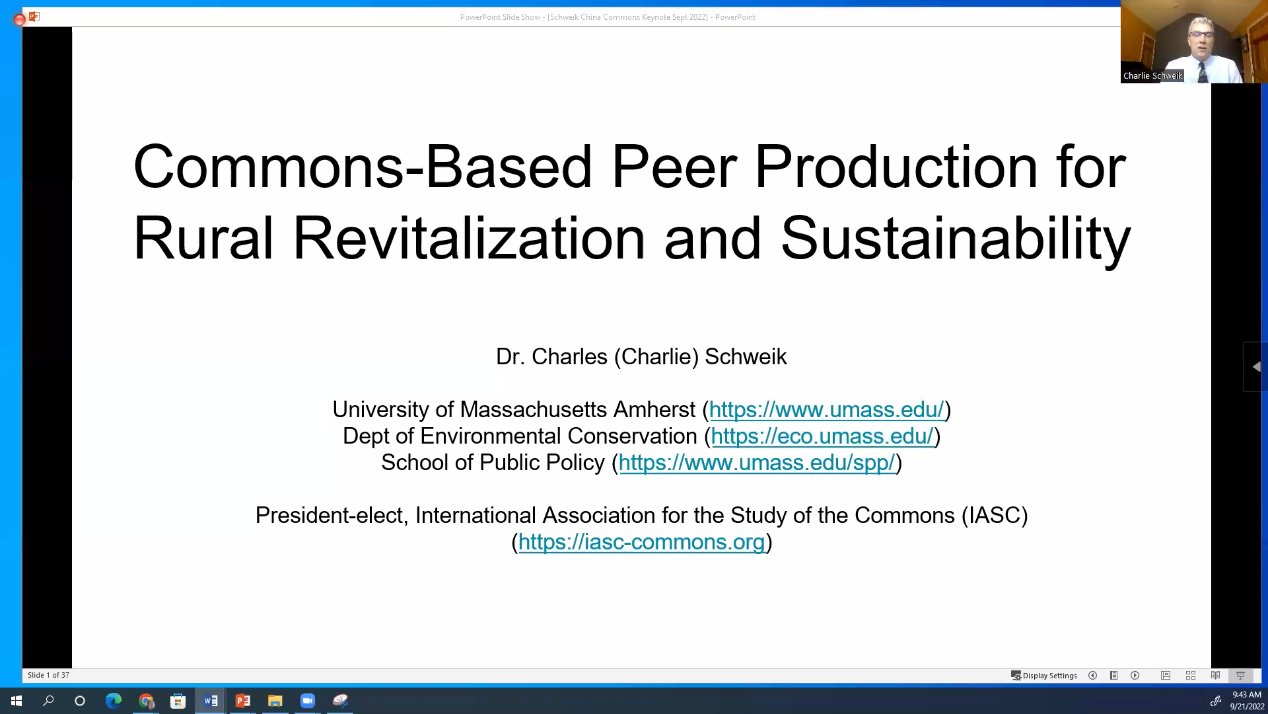1268x714 pixels.
Task: Open the umass.edu homepage link
Action: (826, 409)
